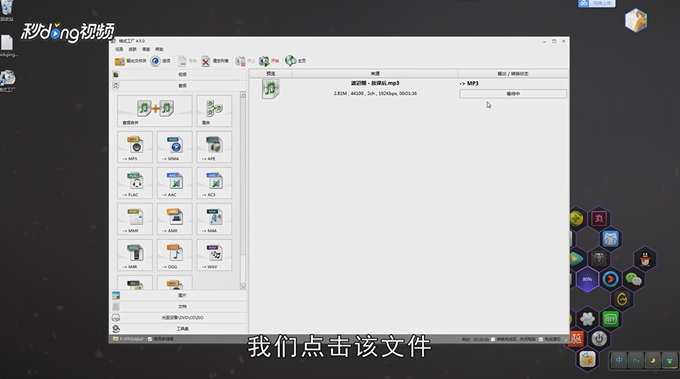Choose the -> AMR converter icon
This screenshot has height=379, width=680.
174,219
